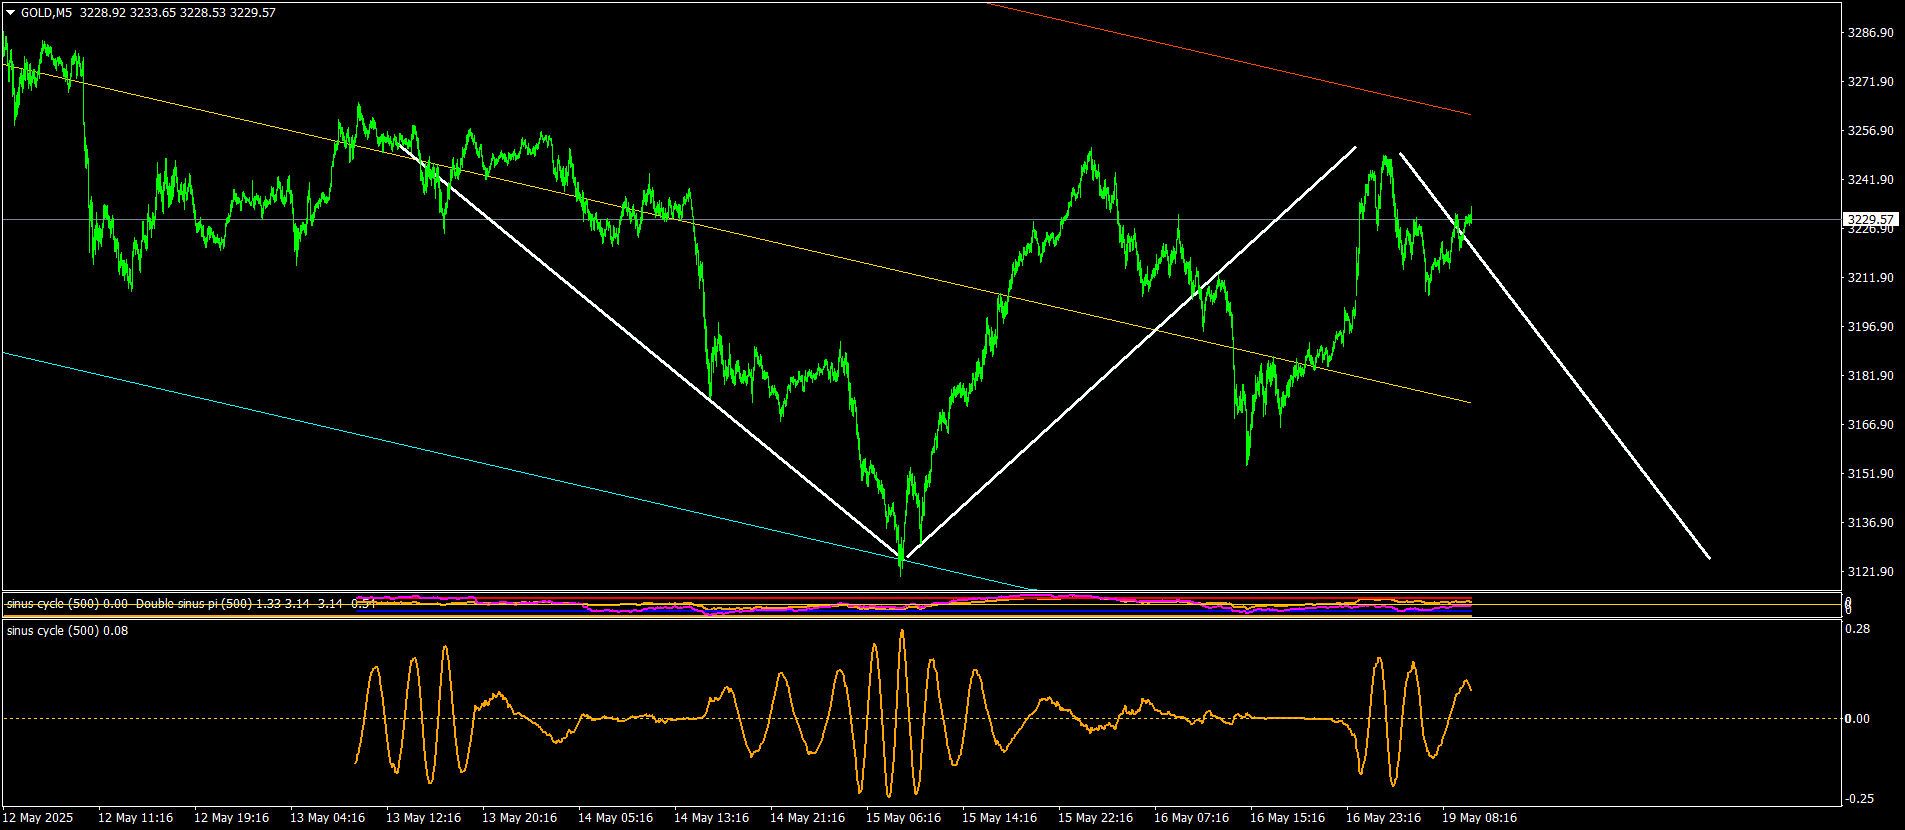Select the 3166.90 price level on the axis
This screenshot has width=1905, height=830.
(x=1870, y=425)
